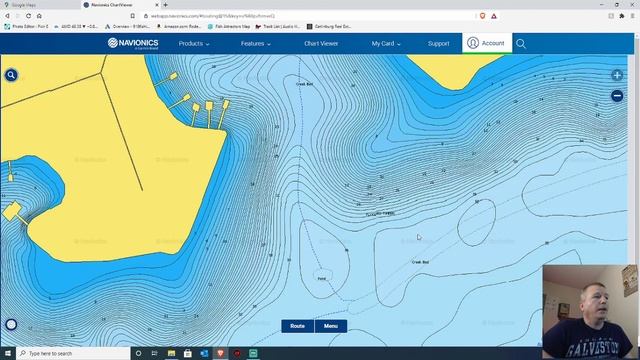Open Task View on taskbar
This screenshot has height=360, width=640.
[x=155, y=353]
